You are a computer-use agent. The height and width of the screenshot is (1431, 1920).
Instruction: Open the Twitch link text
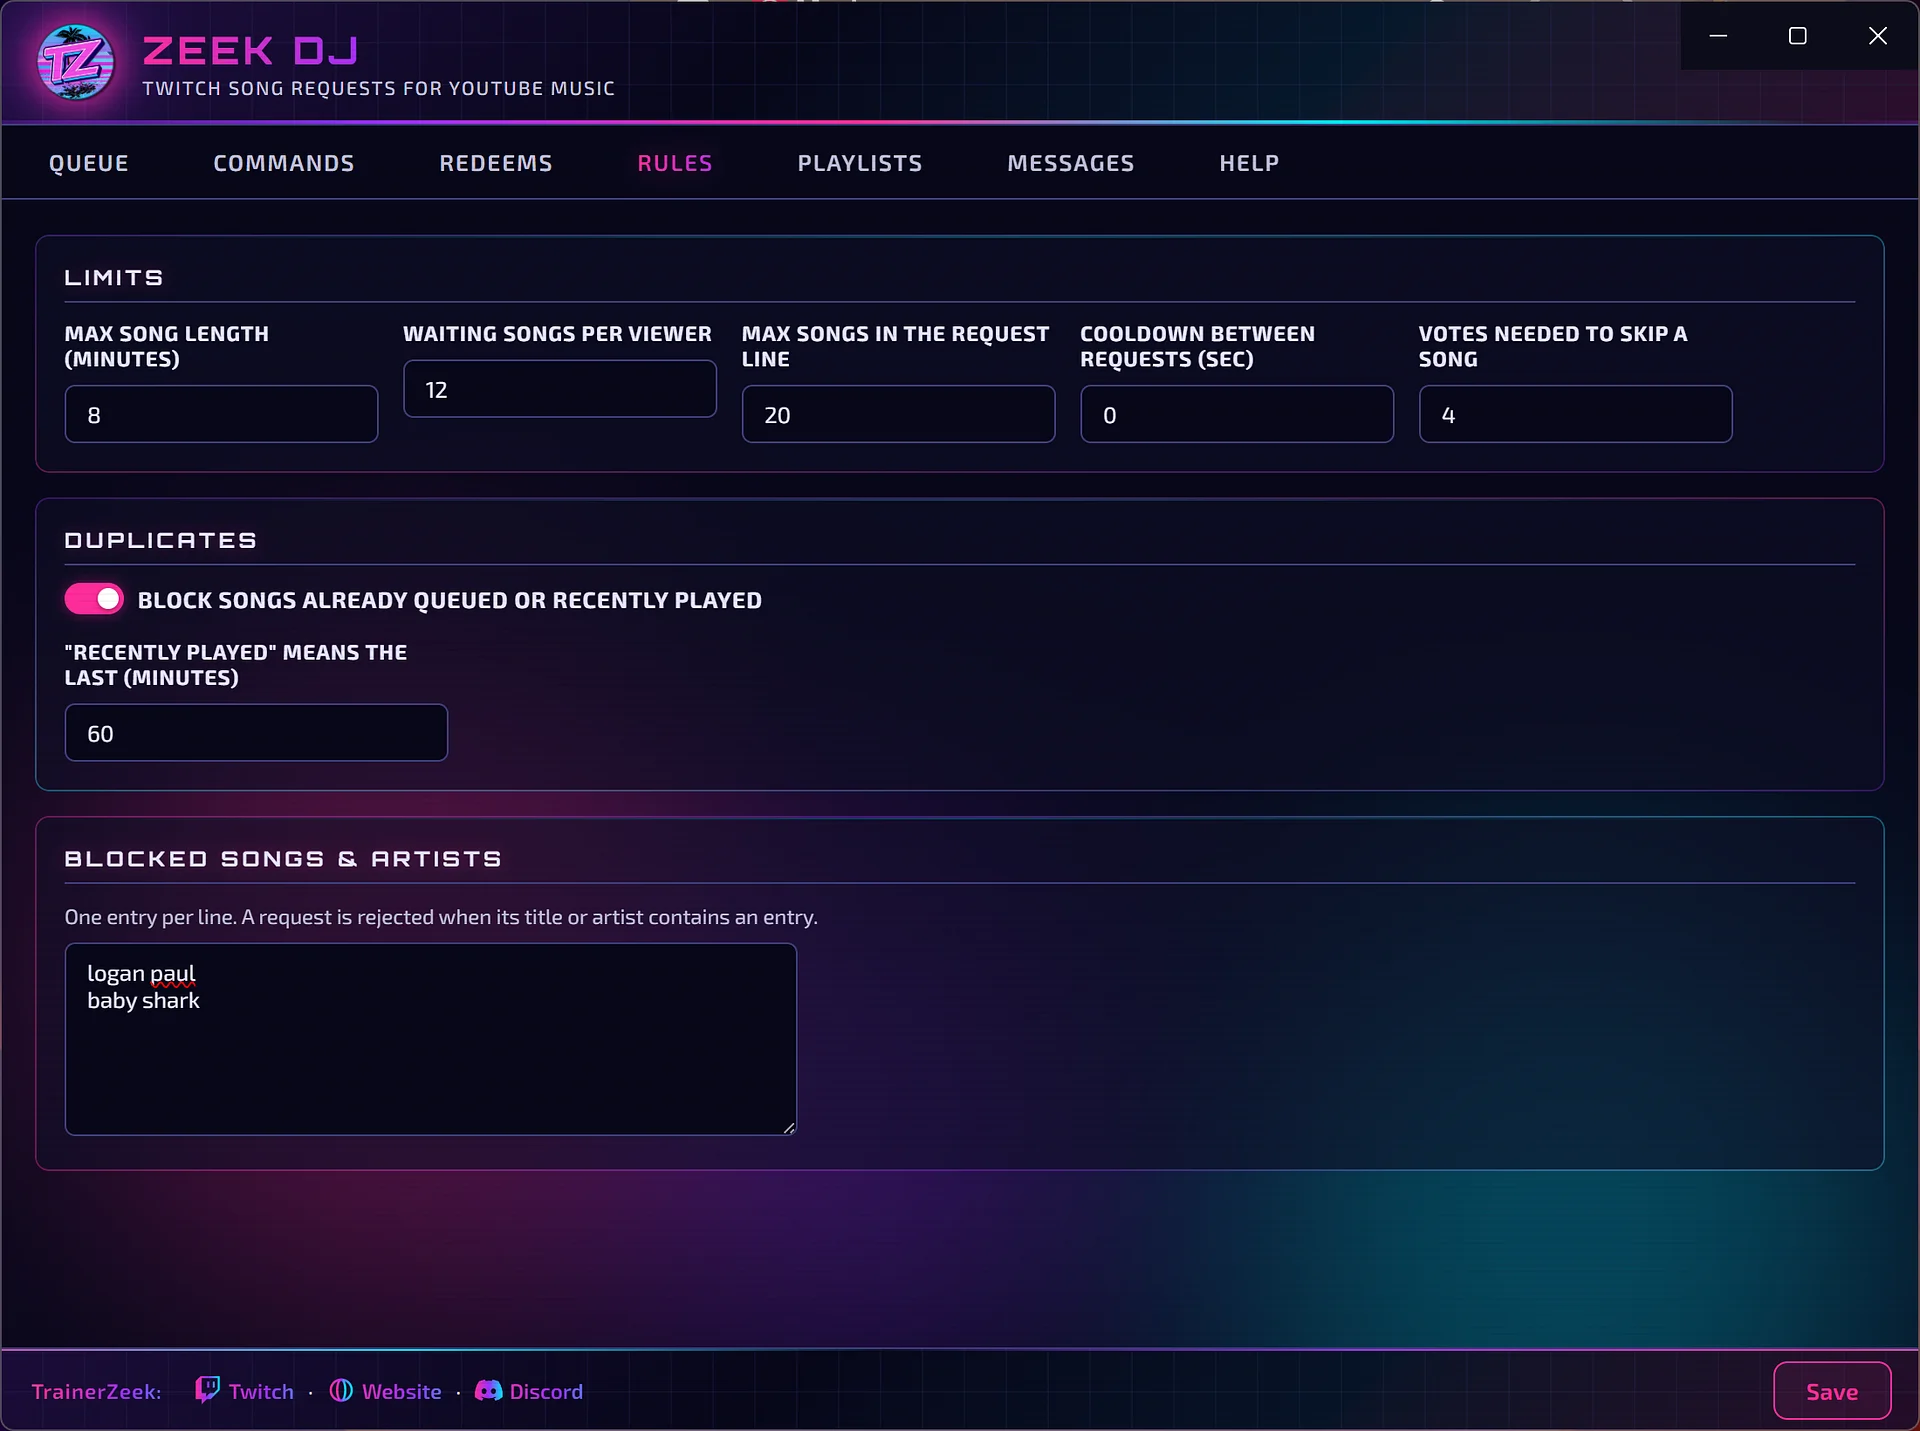tap(261, 1391)
